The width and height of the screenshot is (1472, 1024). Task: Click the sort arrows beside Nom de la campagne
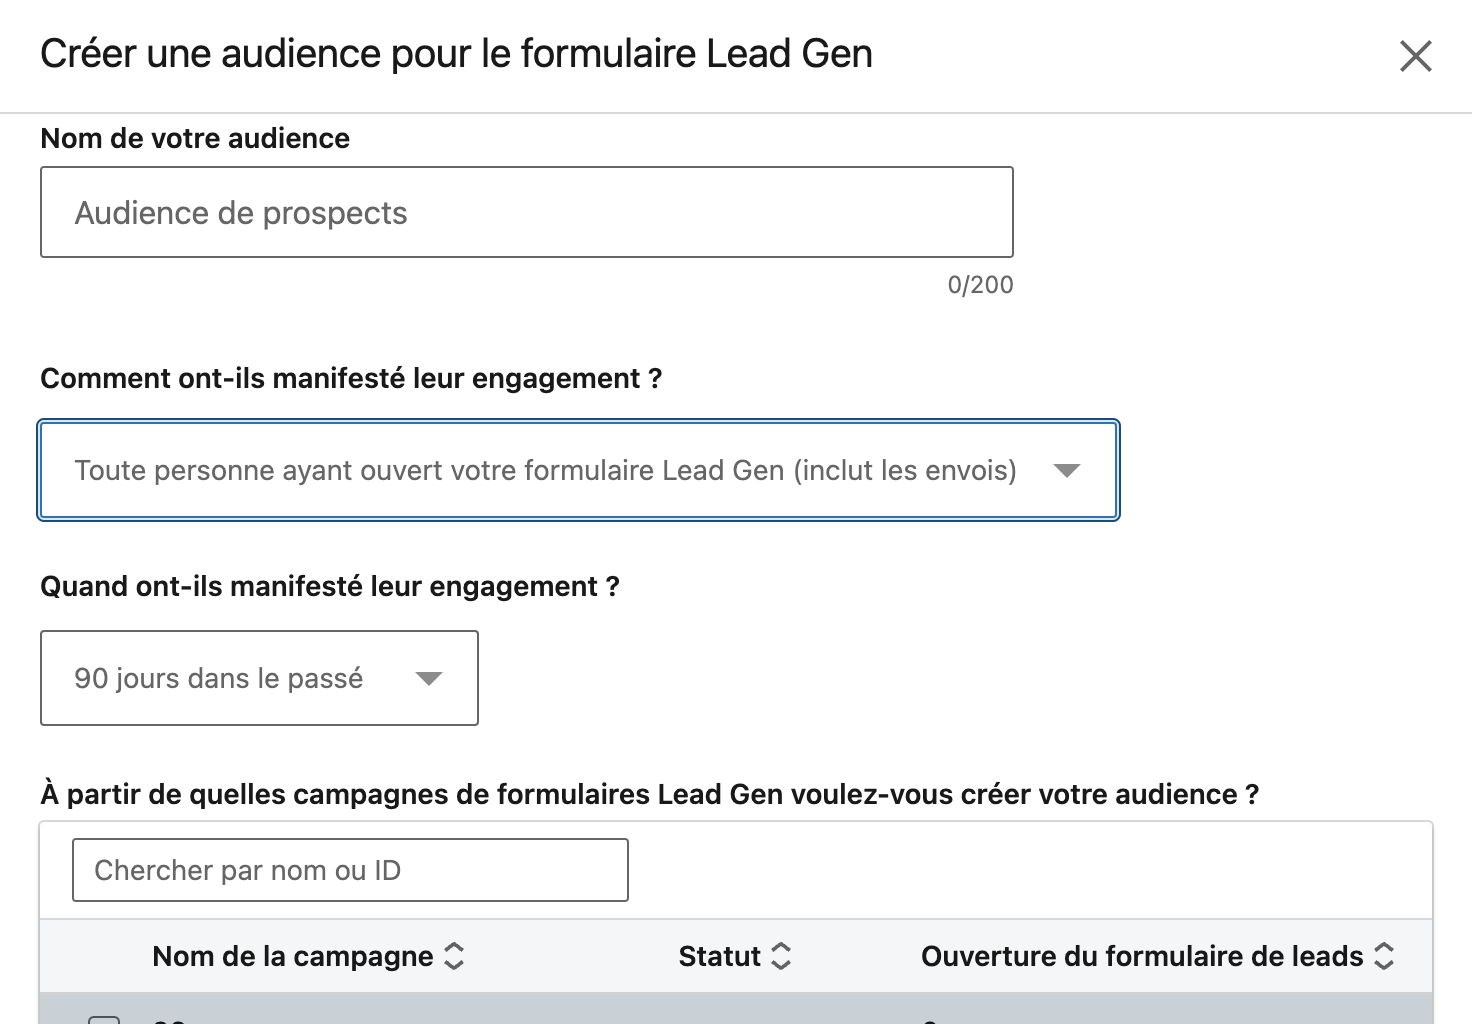point(454,956)
